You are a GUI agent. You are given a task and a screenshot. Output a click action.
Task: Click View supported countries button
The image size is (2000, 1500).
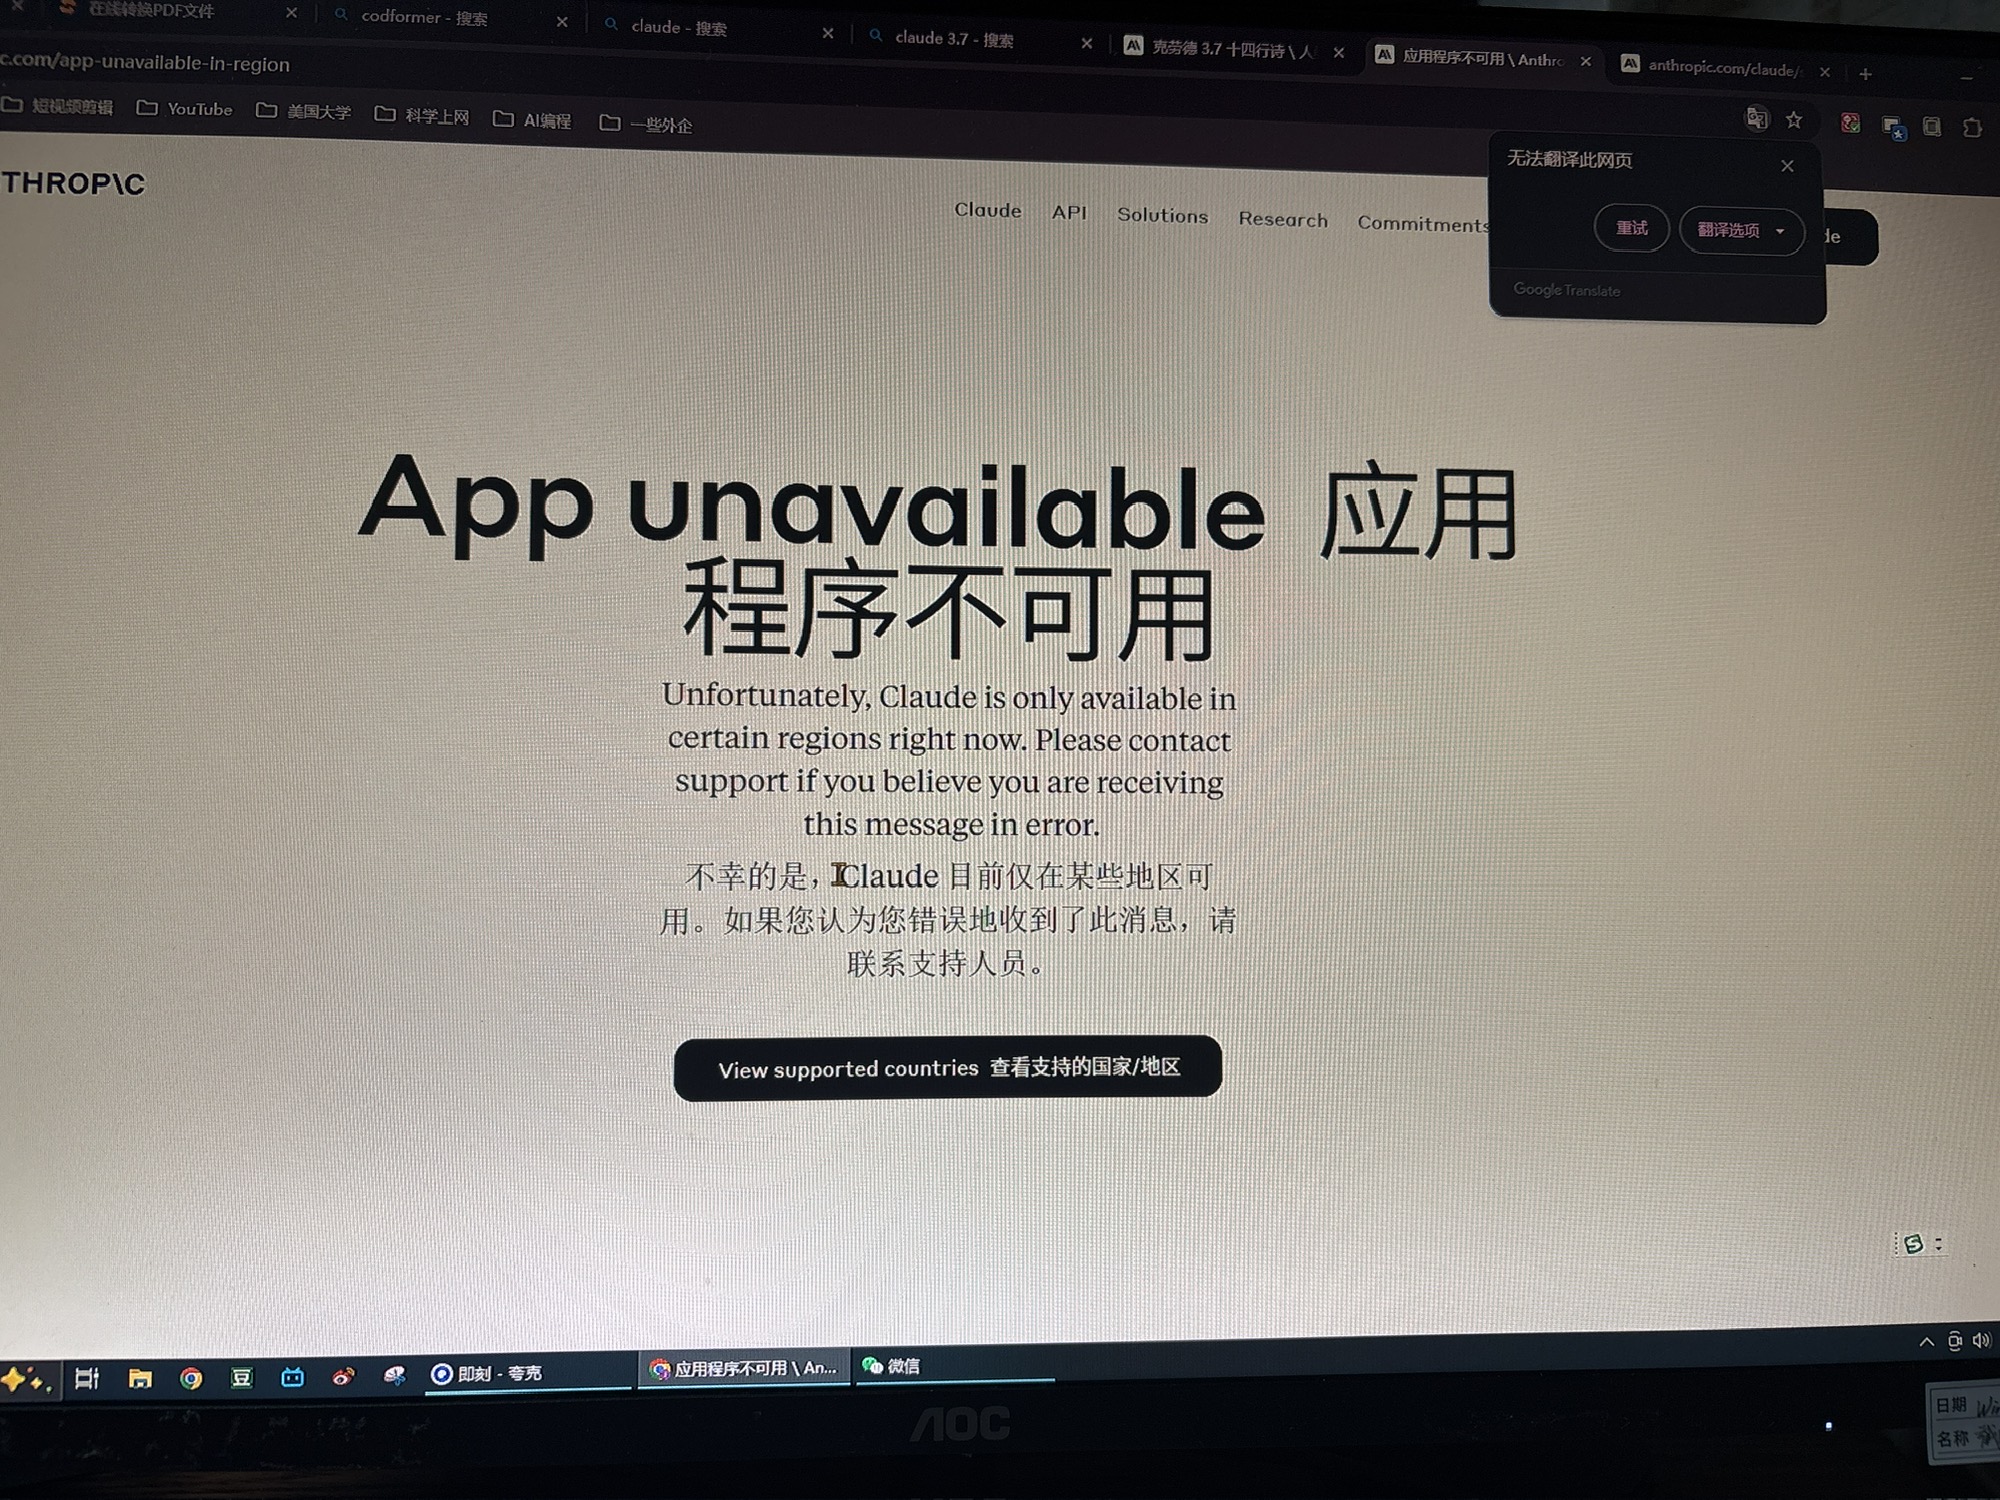click(947, 1068)
